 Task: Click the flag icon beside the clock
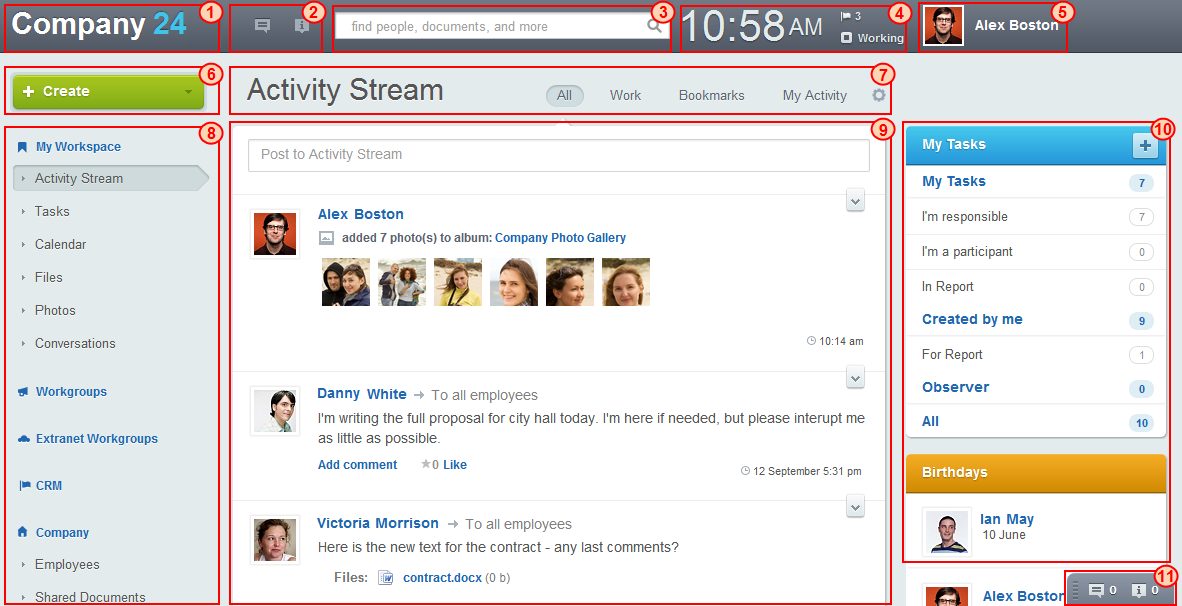point(845,16)
